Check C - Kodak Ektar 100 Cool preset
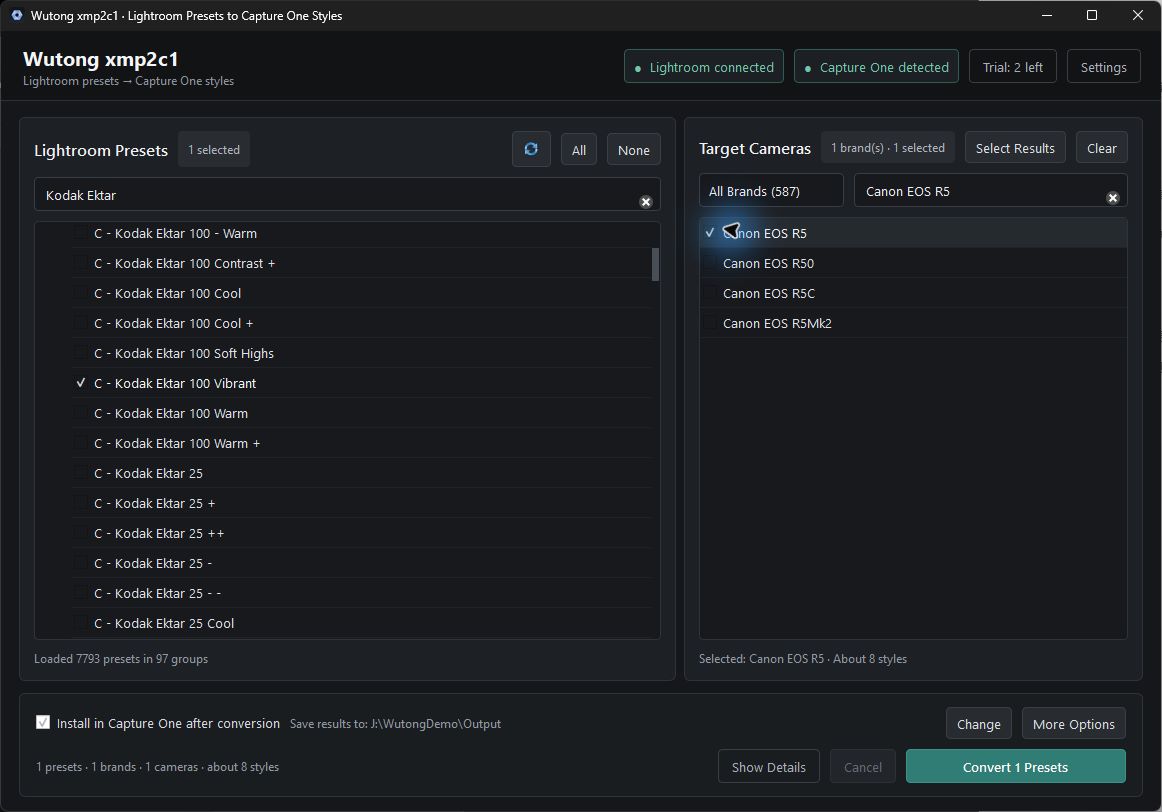Screen dimensions: 1162x812 coord(81,293)
